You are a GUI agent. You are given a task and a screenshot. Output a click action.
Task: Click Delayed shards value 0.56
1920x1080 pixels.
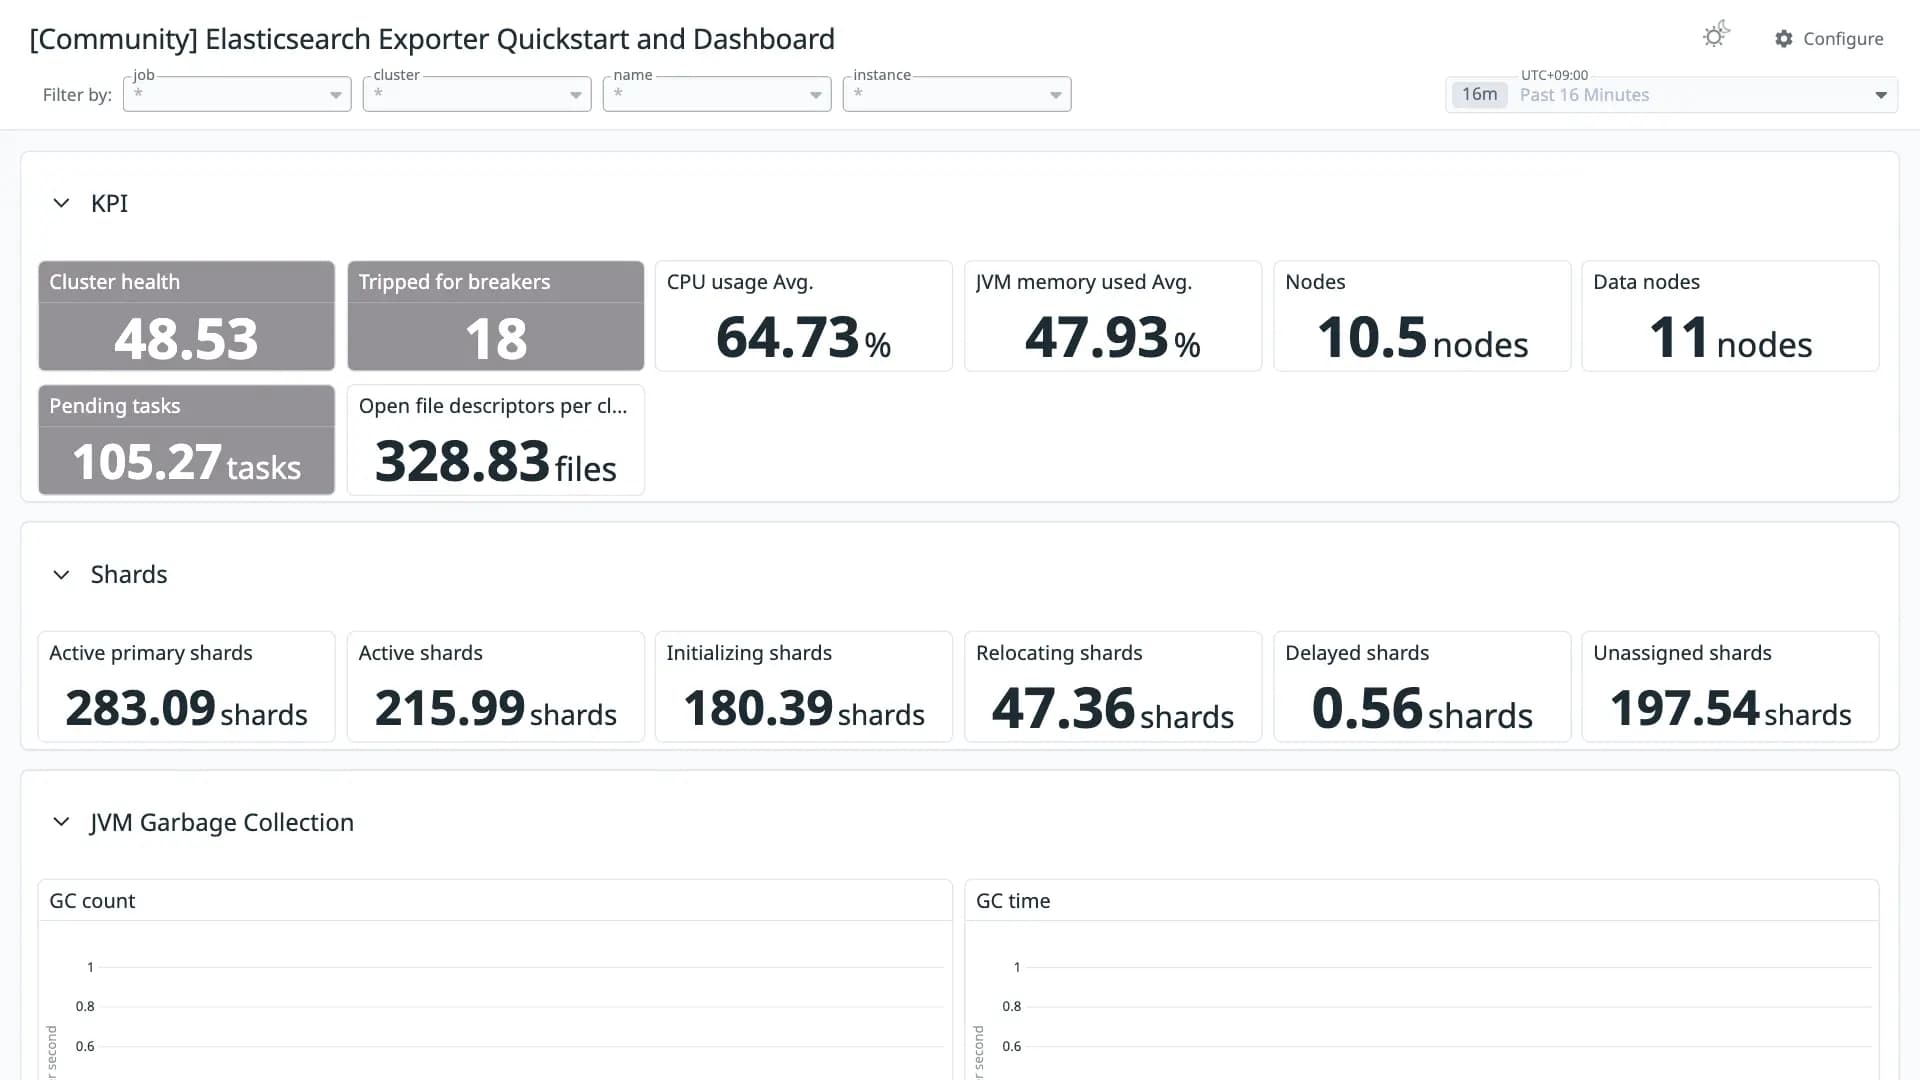click(1367, 708)
